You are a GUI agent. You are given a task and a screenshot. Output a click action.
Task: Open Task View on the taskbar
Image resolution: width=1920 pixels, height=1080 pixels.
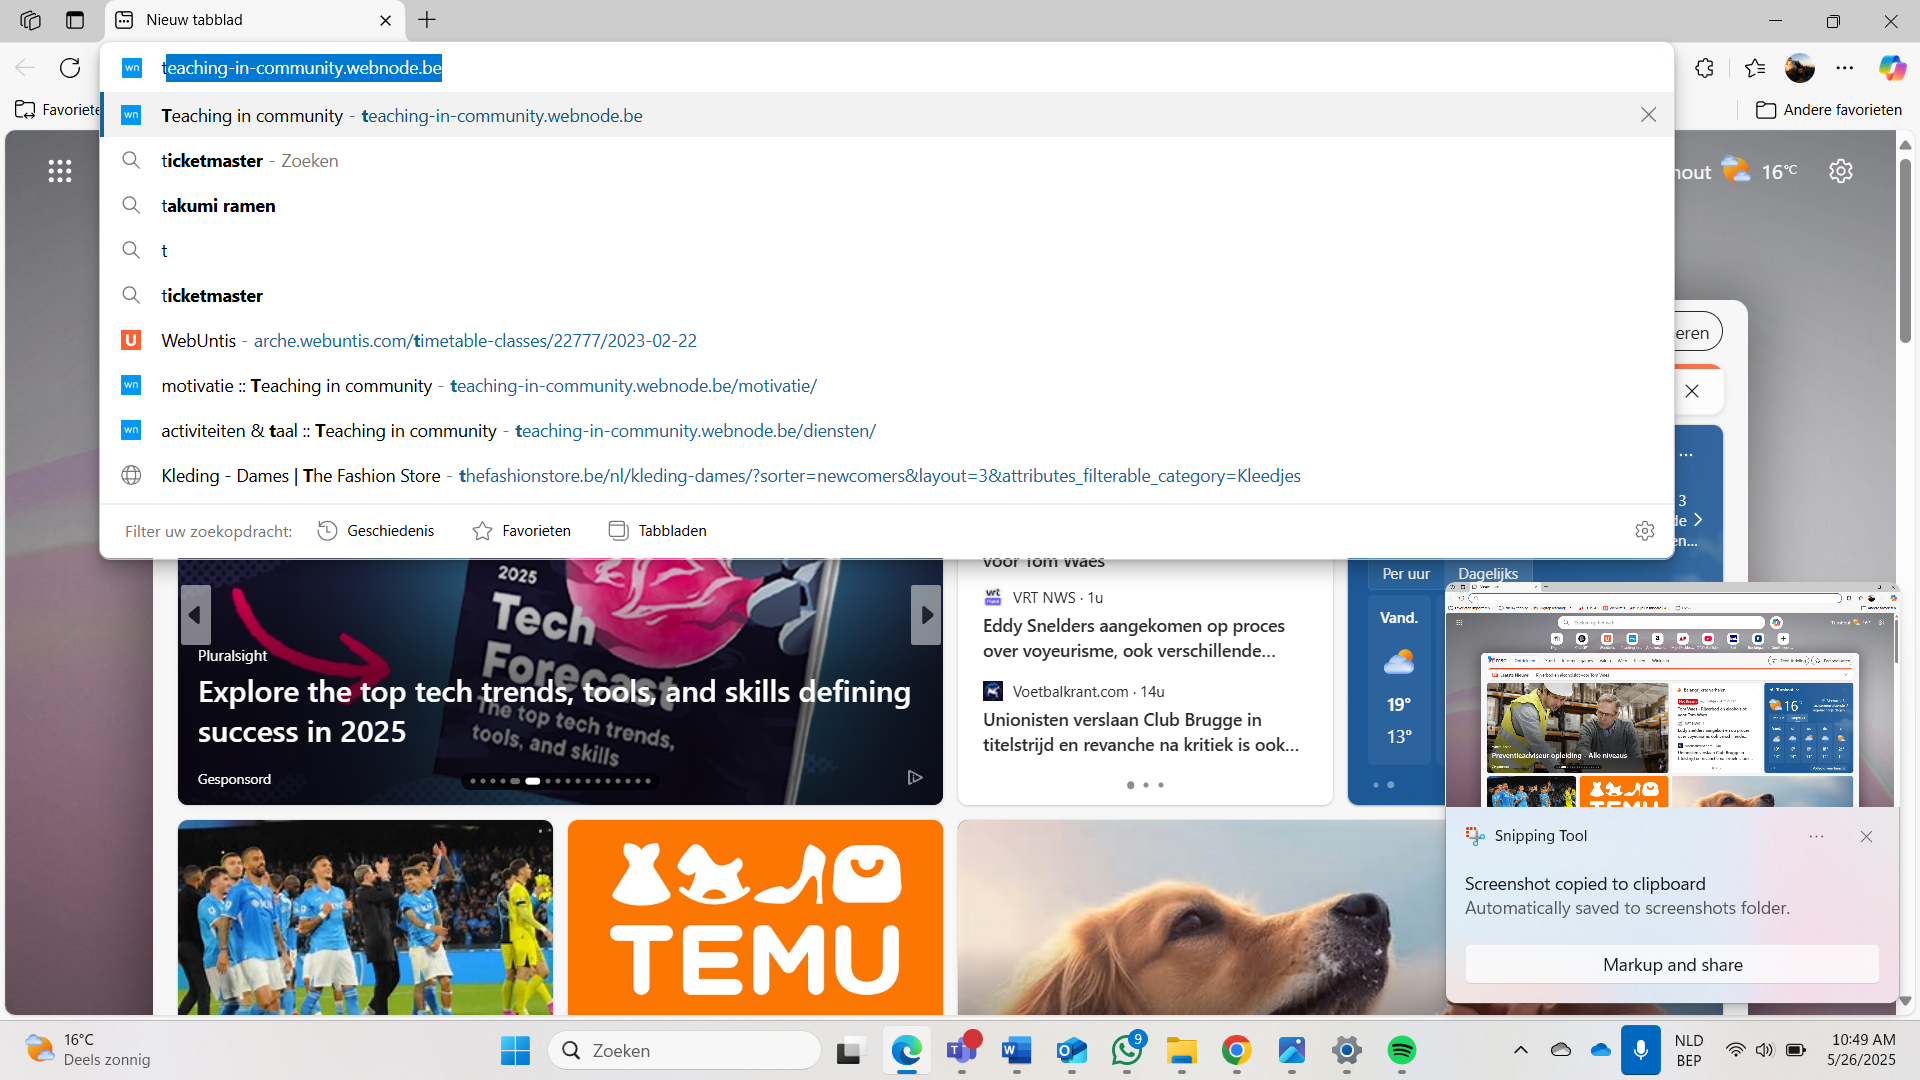849,1050
